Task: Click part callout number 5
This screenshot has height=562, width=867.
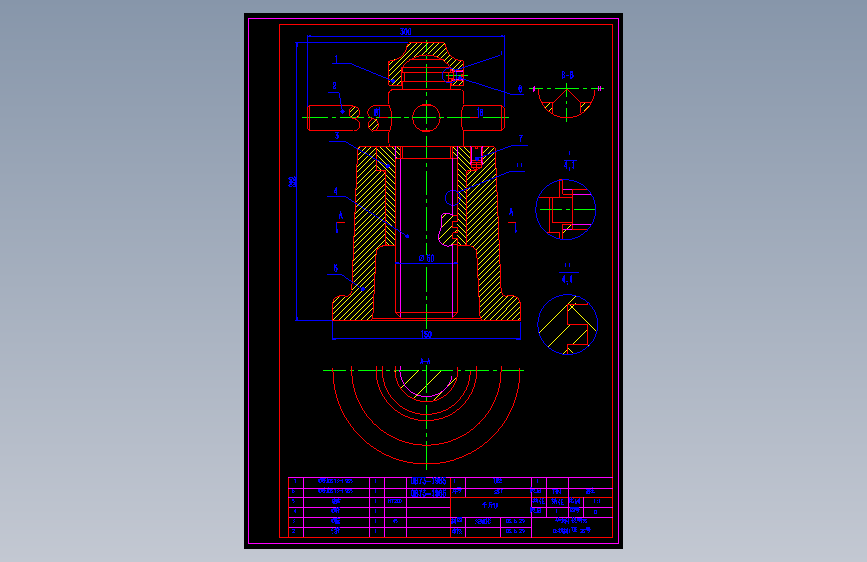Action: [336, 268]
